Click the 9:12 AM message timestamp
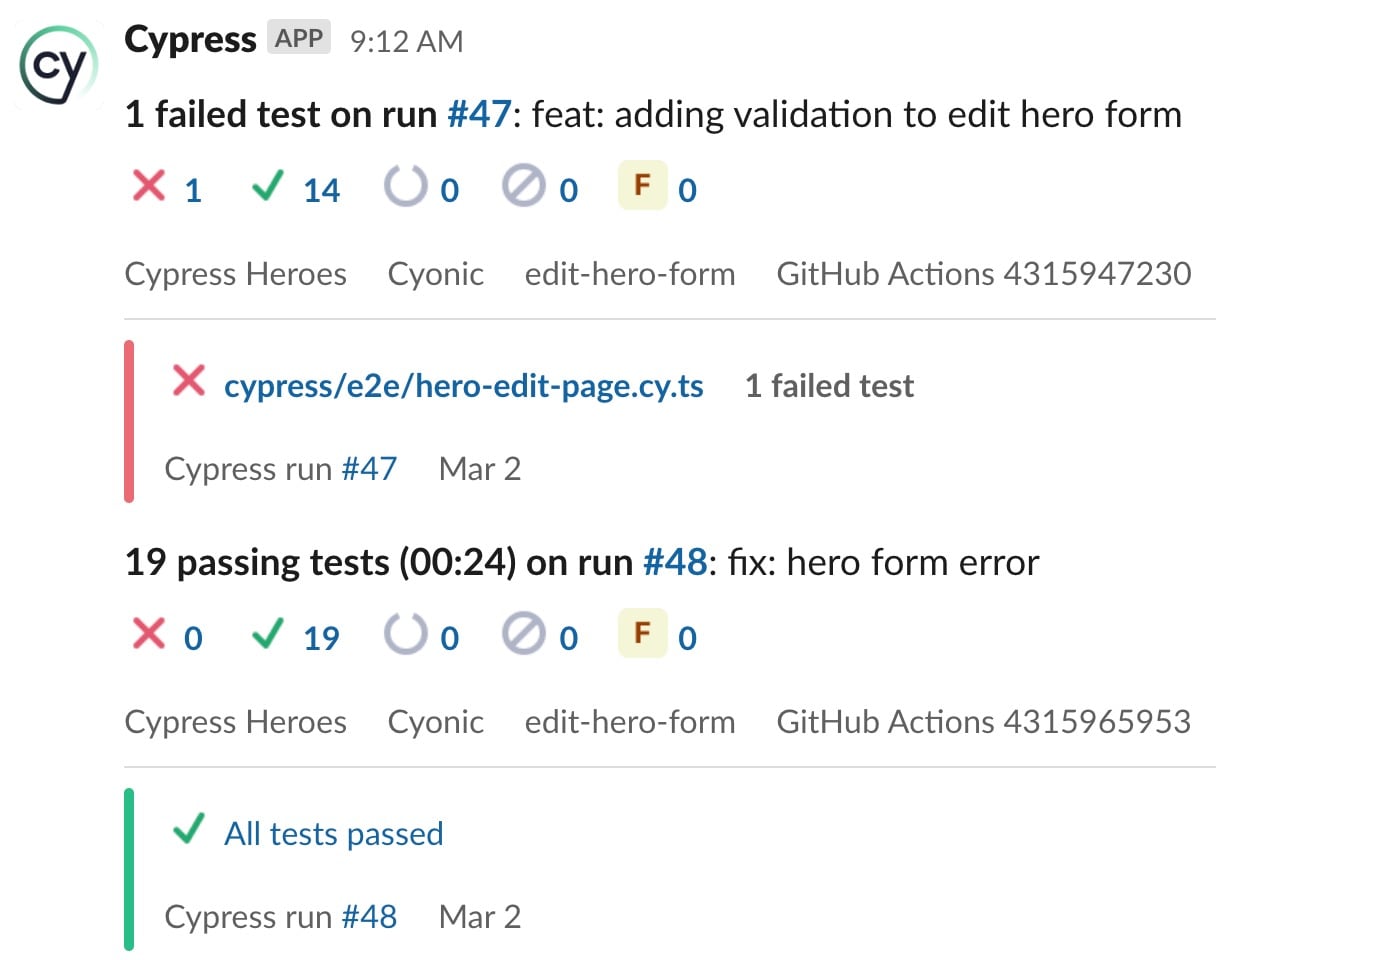 point(405,42)
